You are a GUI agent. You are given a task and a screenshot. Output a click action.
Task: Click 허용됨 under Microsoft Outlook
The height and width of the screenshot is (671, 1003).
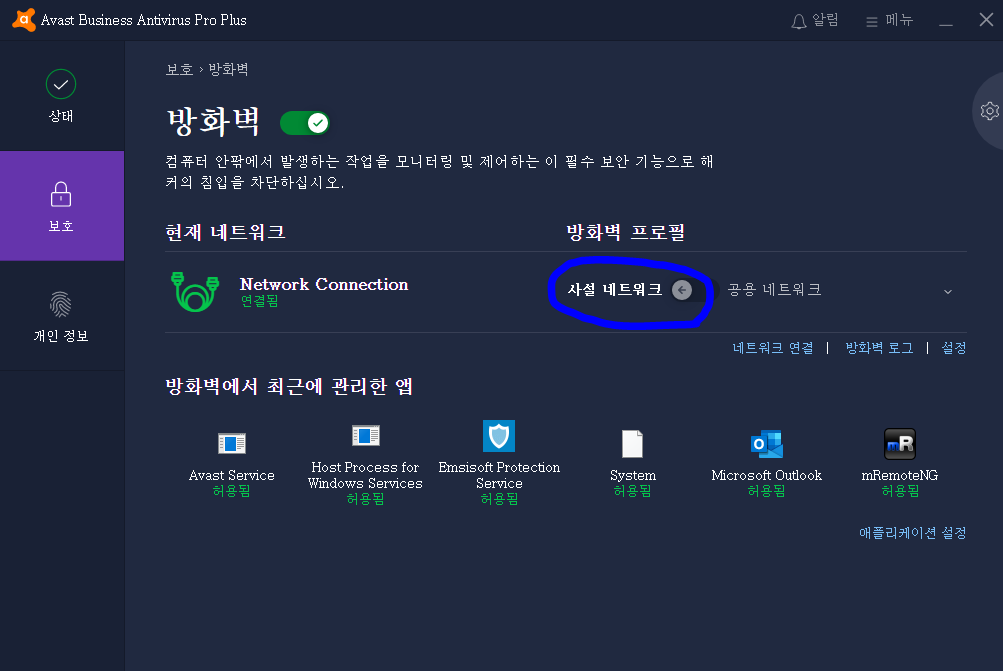tap(766, 491)
